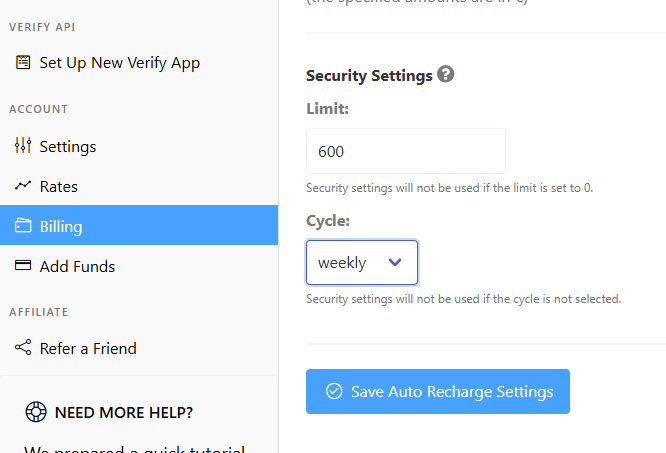The width and height of the screenshot is (666, 453).
Task: Save Auto Recharge Settings
Action: click(438, 391)
